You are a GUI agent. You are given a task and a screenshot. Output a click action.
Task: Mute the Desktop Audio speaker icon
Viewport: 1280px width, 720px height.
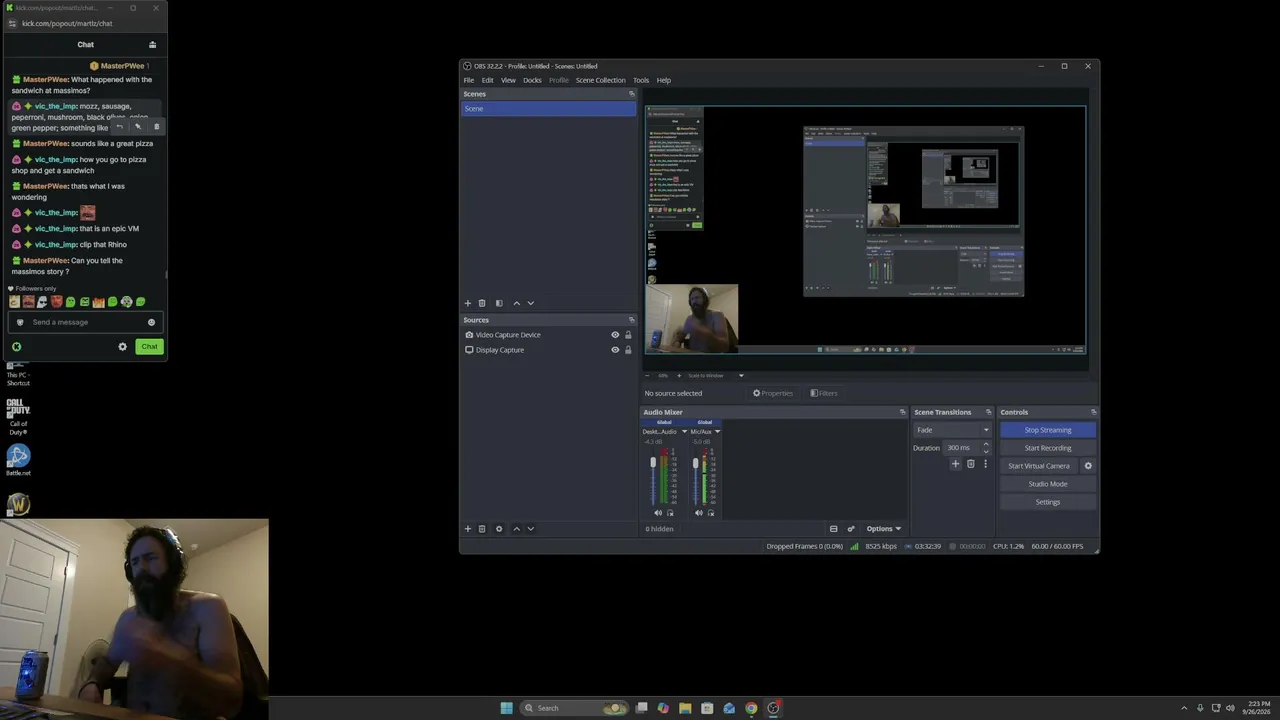pyautogui.click(x=658, y=513)
